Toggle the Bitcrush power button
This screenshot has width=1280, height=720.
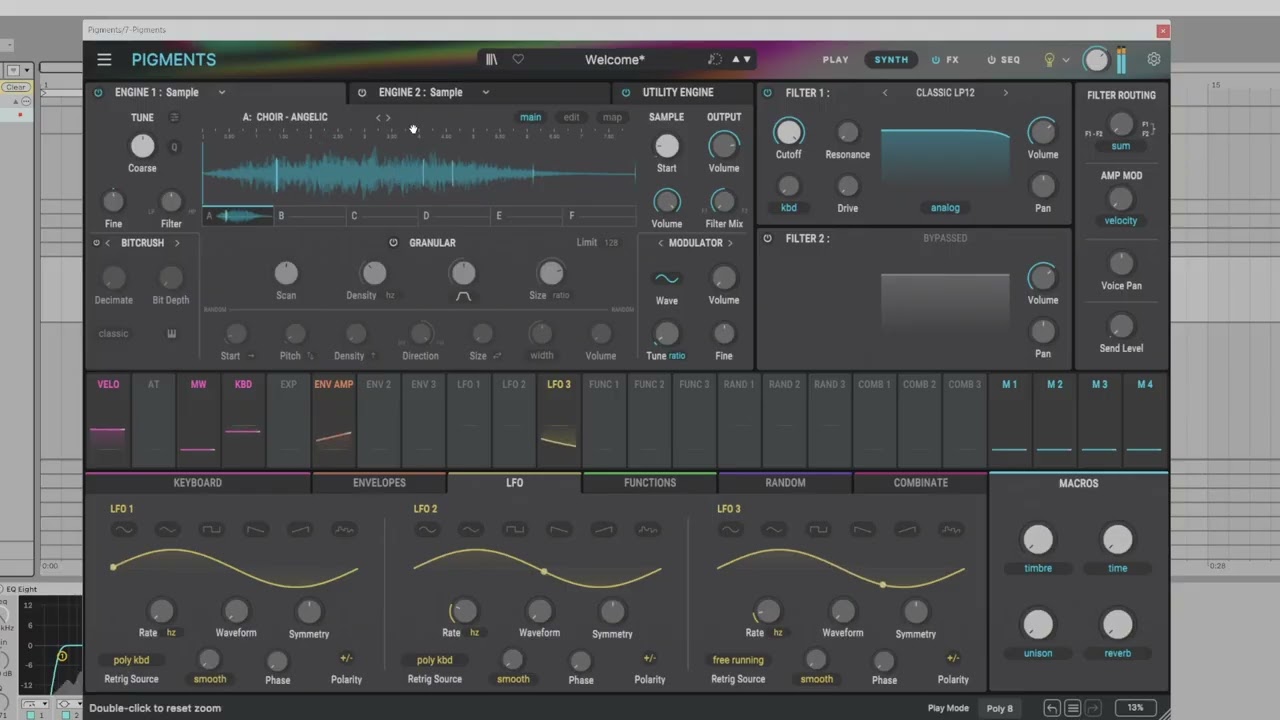(x=97, y=243)
